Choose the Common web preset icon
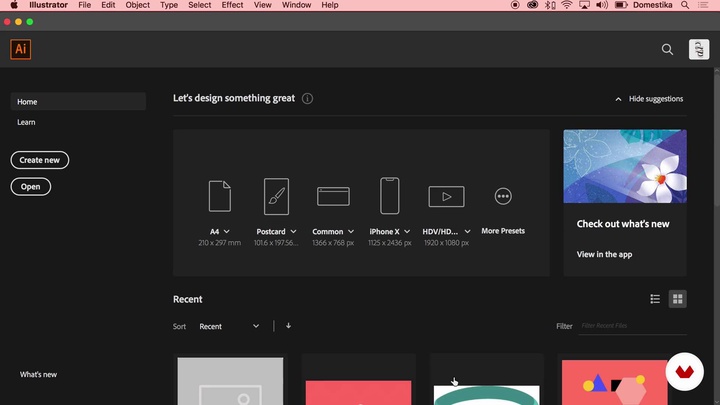 pyautogui.click(x=333, y=196)
